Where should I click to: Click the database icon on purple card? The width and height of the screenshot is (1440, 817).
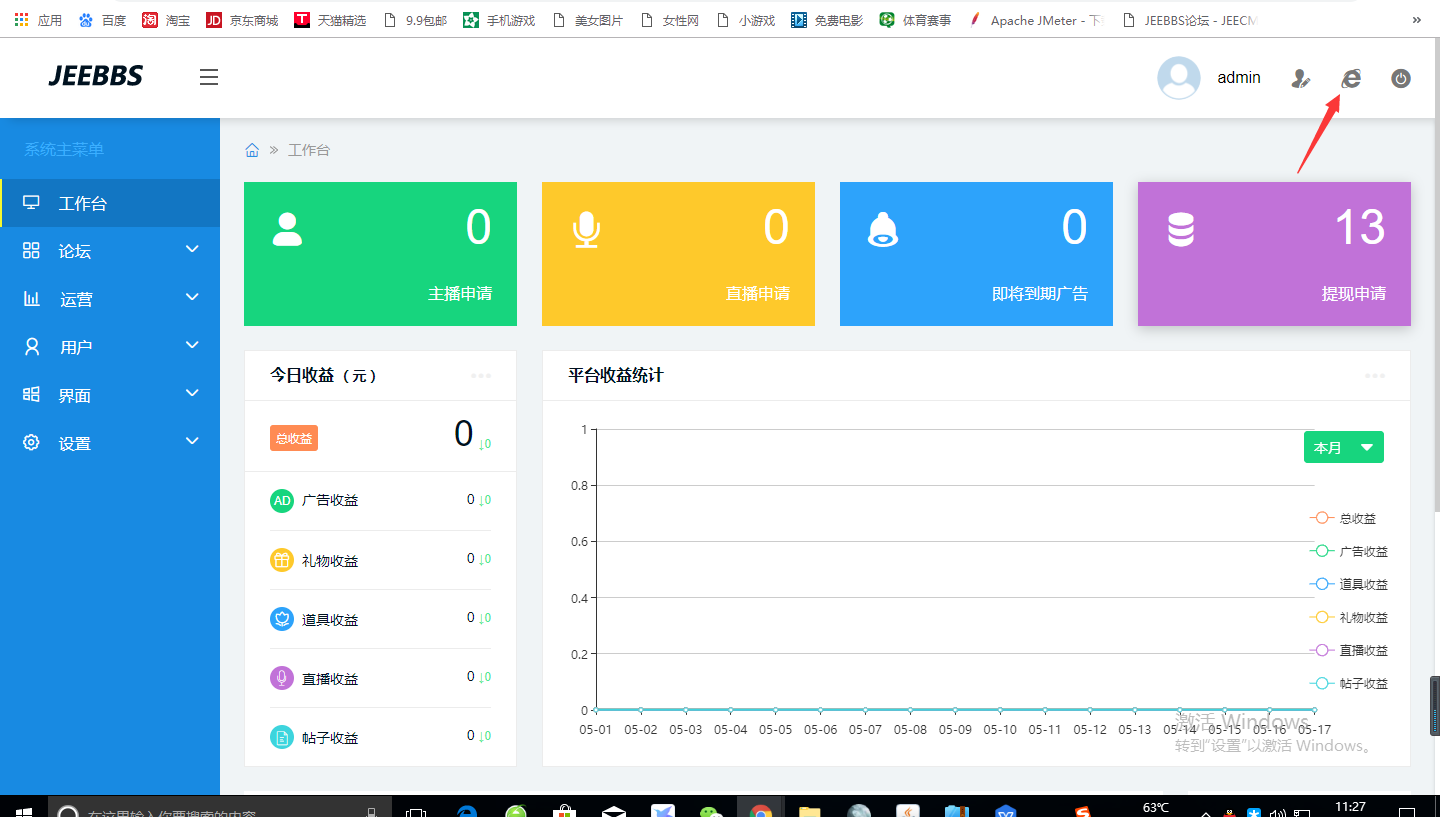pyautogui.click(x=1181, y=229)
